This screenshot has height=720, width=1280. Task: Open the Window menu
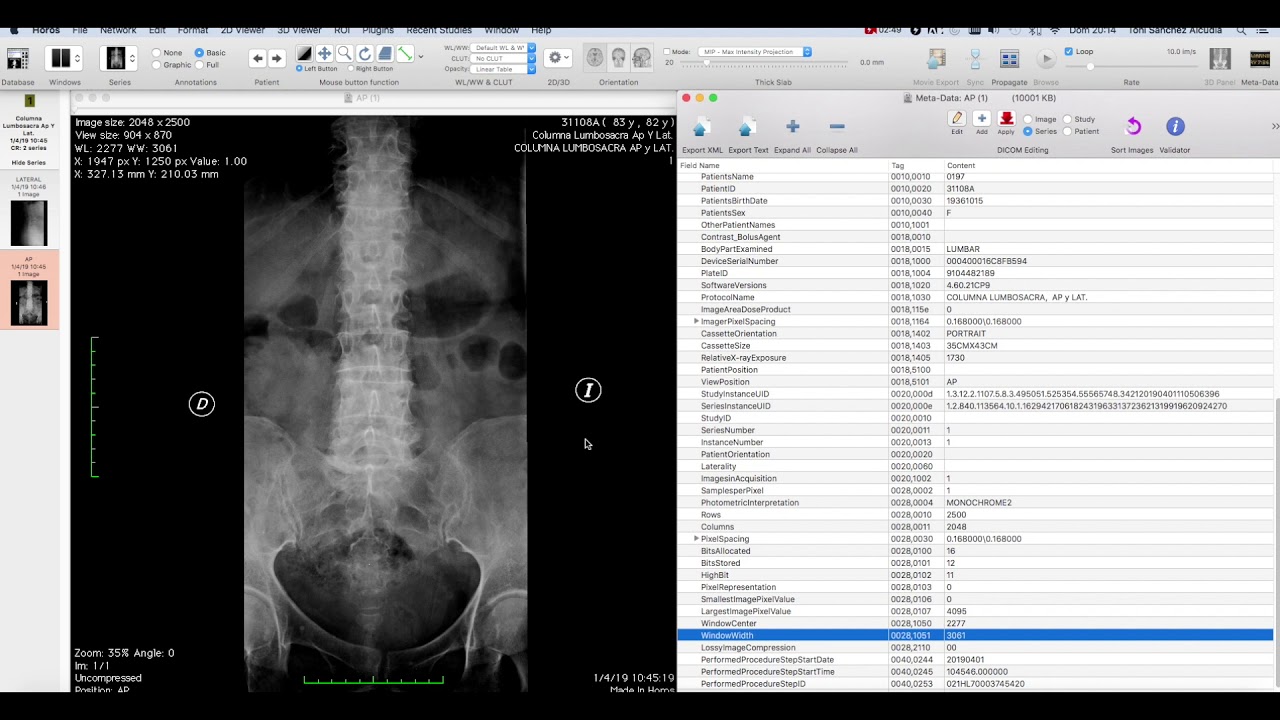tap(501, 30)
